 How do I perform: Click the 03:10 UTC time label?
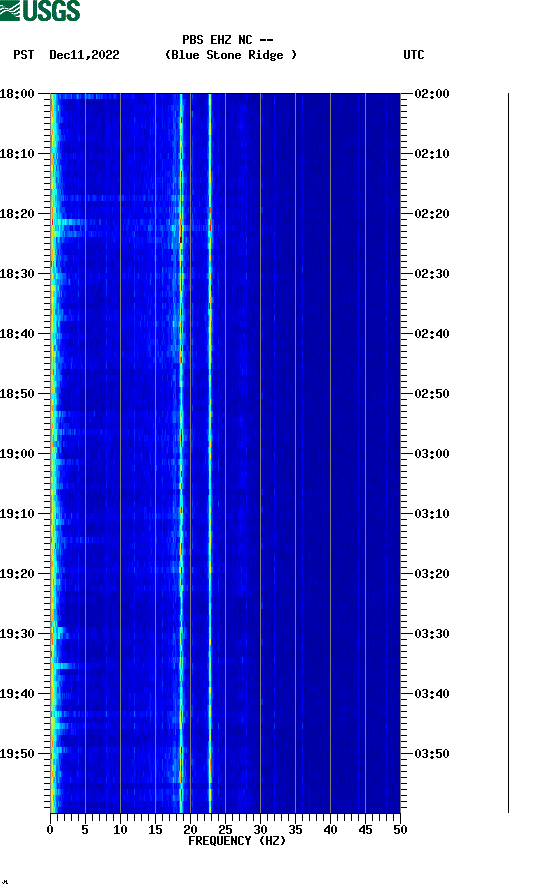[432, 514]
